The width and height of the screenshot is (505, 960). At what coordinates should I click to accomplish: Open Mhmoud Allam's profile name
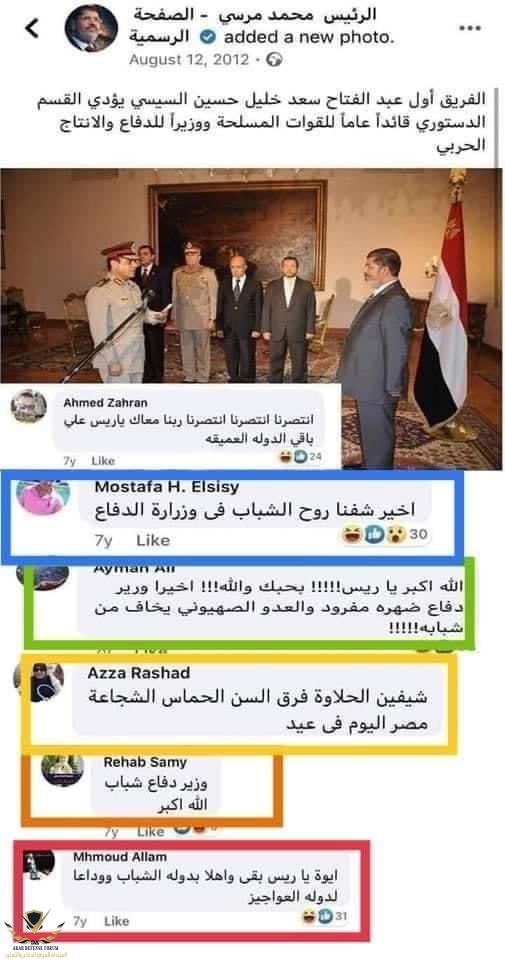[120, 856]
